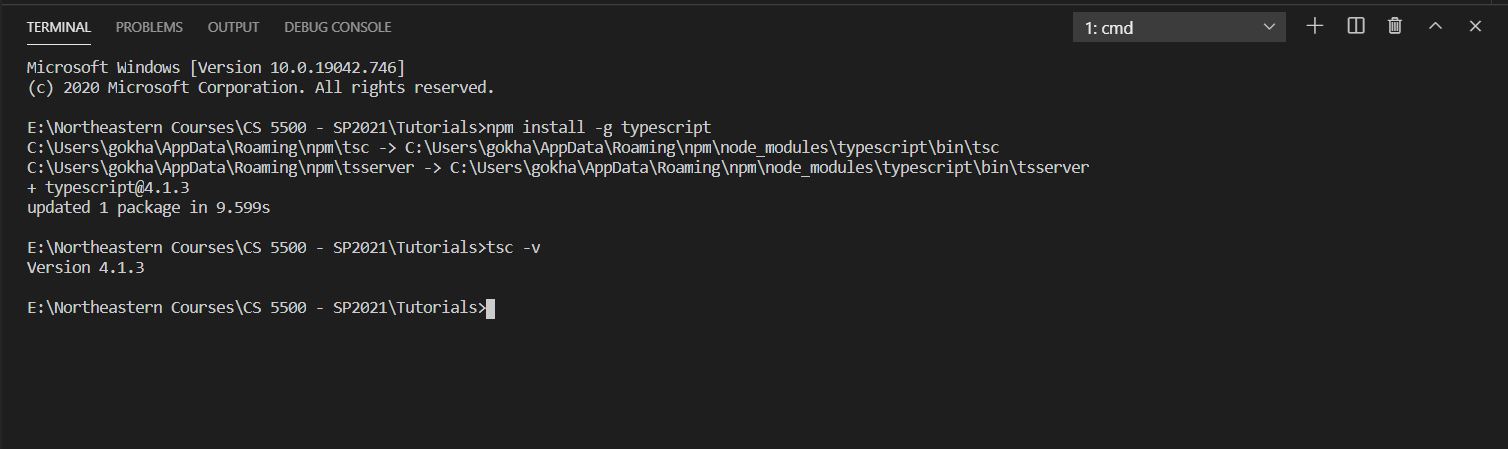
Task: Switch to the PROBLEMS tab
Action: 149,27
